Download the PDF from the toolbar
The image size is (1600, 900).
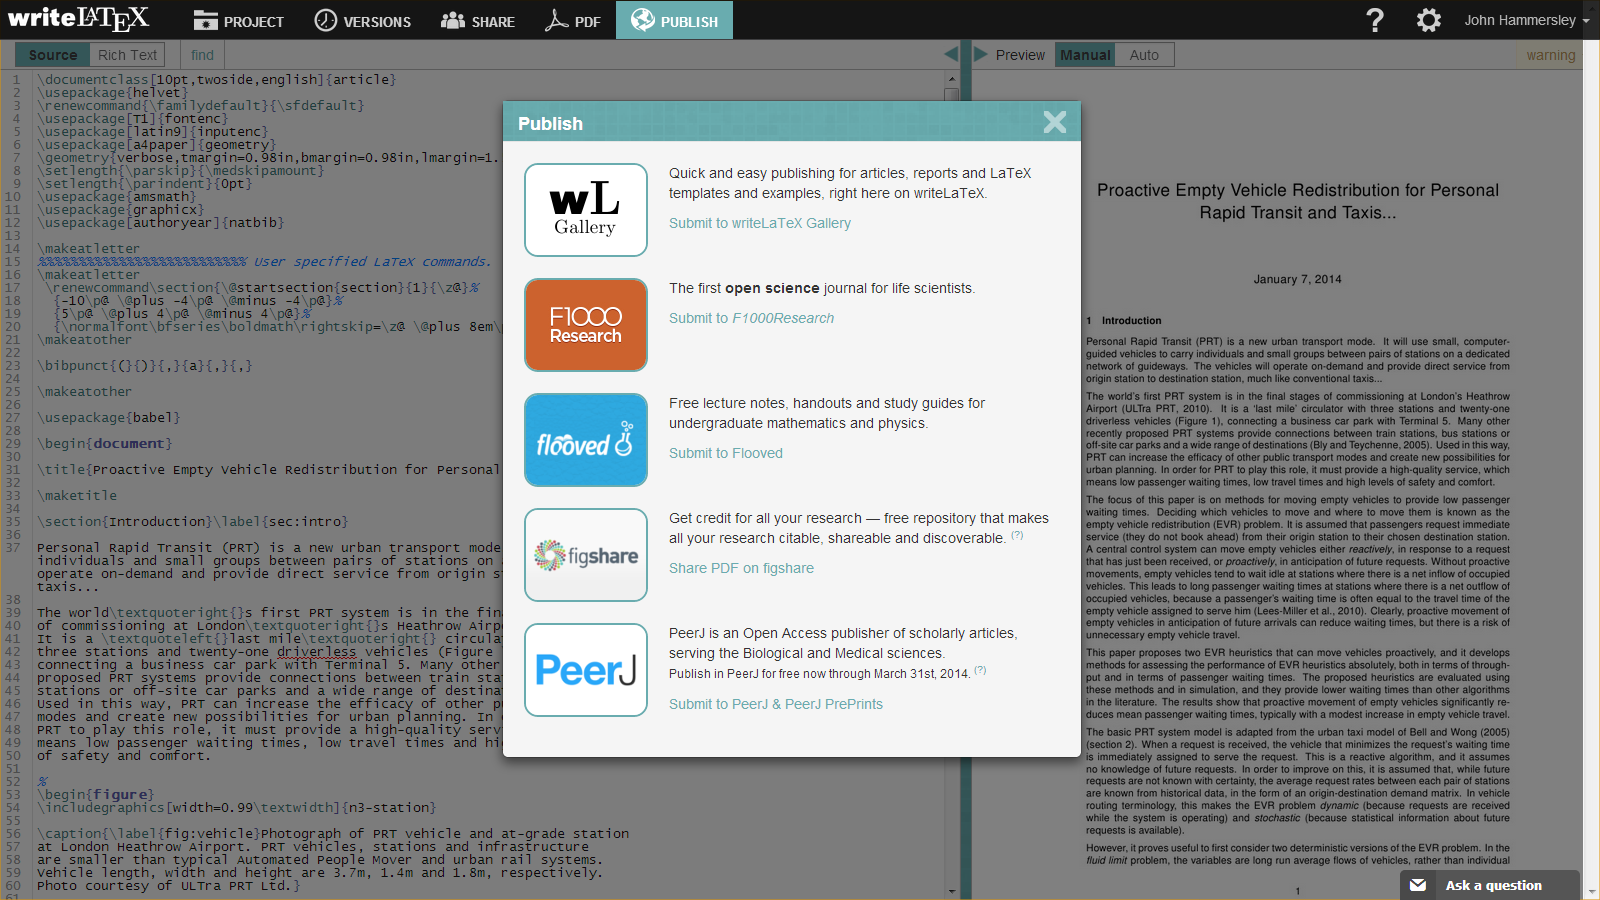pyautogui.click(x=572, y=21)
